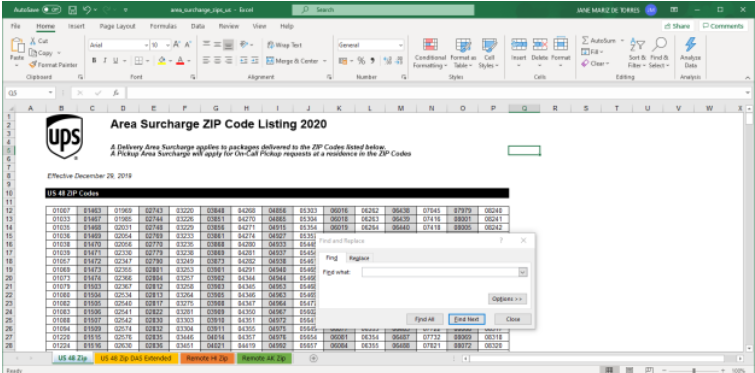Click the Insert cells icon
This screenshot has height=373, width=755.
(x=519, y=44)
